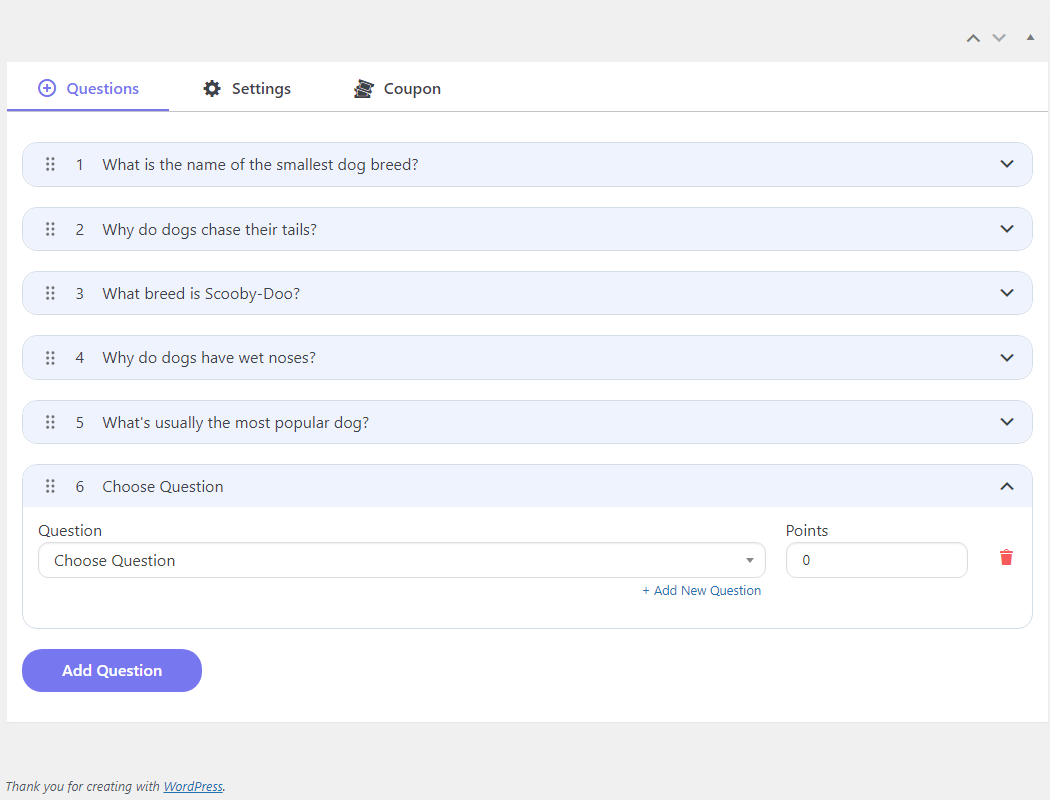Expand question 1 about smallest dog breed
The image size is (1050, 800).
[1007, 164]
